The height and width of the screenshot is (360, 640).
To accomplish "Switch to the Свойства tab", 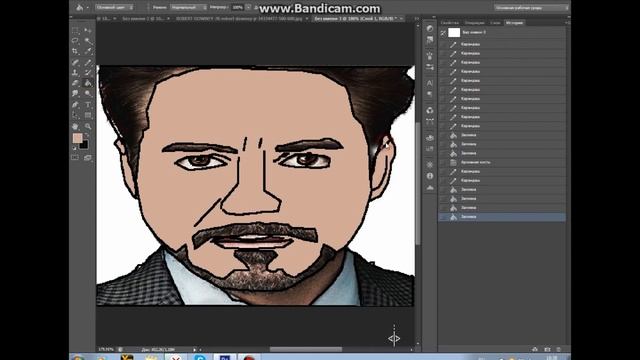I will click(450, 23).
